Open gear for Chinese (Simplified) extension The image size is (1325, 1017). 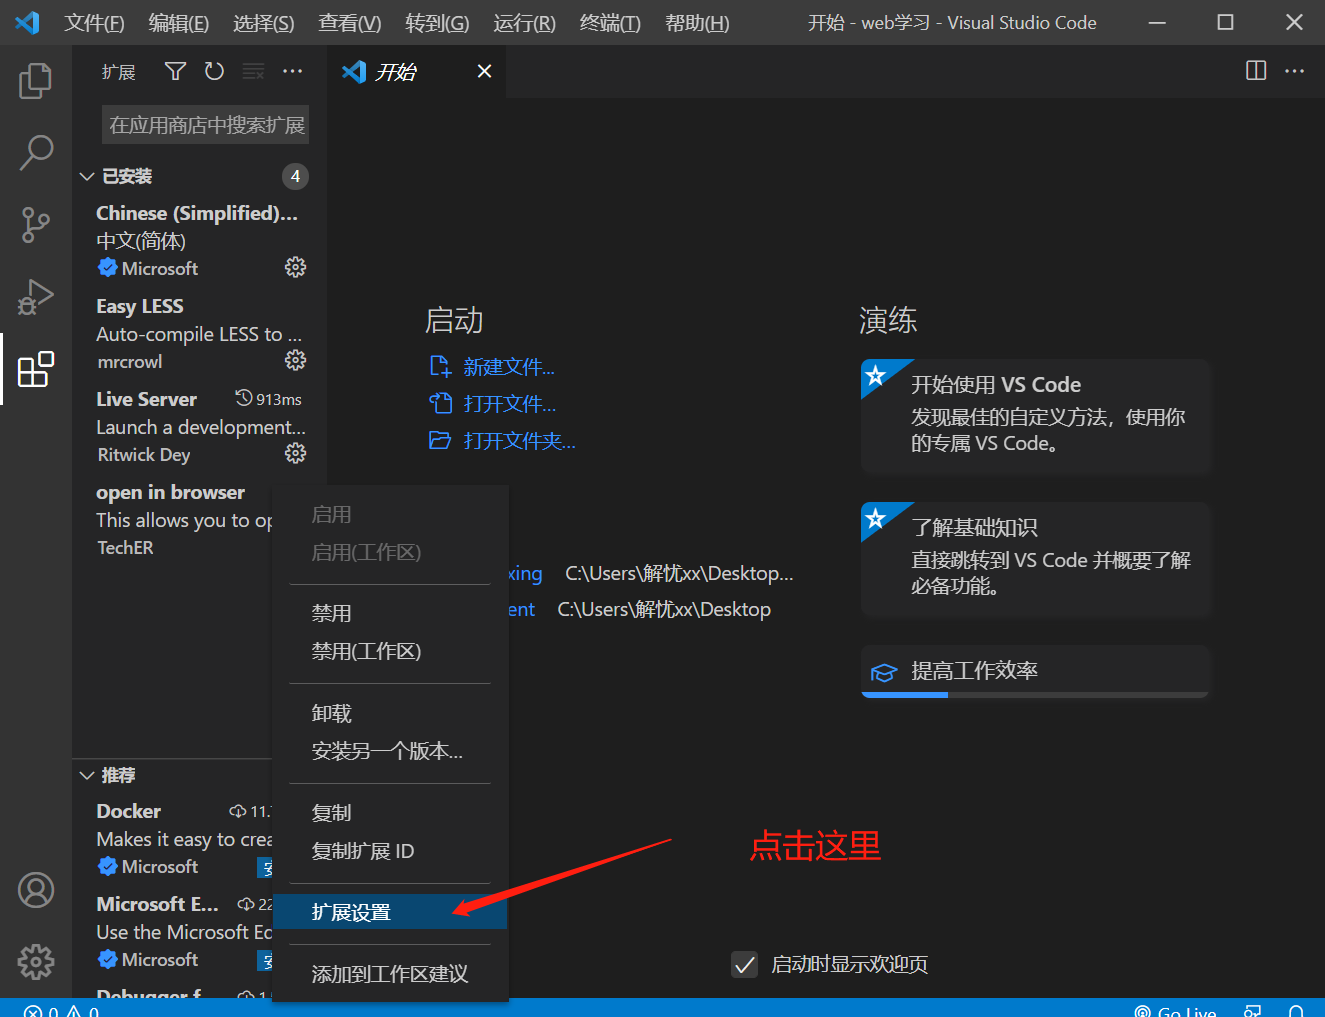tap(295, 267)
